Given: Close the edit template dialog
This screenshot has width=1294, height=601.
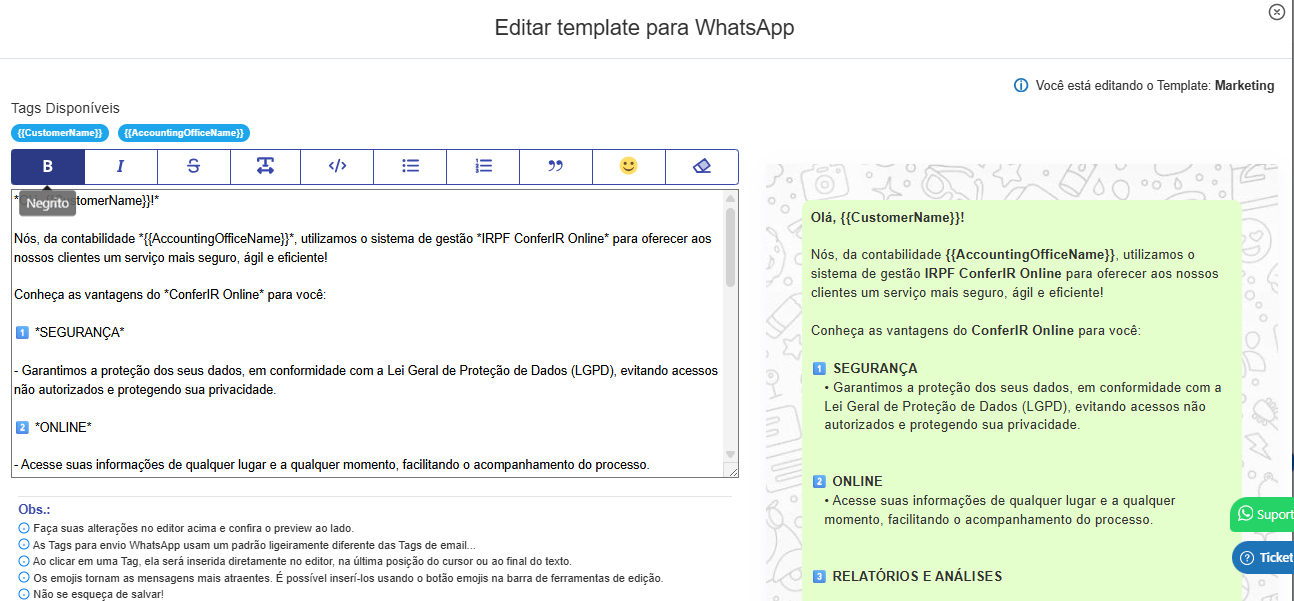Looking at the screenshot, I should 1276,12.
